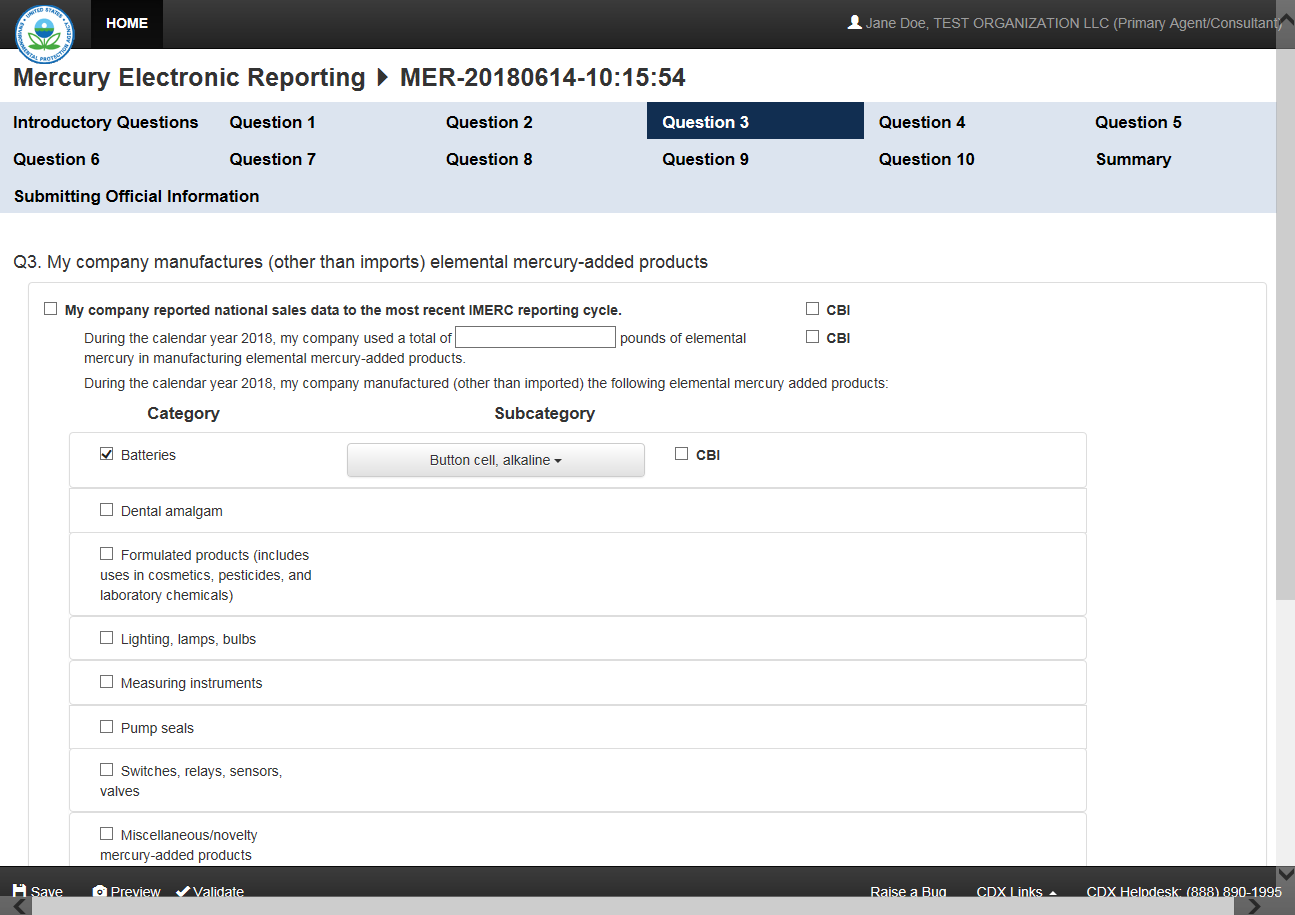This screenshot has width=1295, height=915.
Task: Click the pounds of elemental mercury field
Action: click(x=535, y=337)
